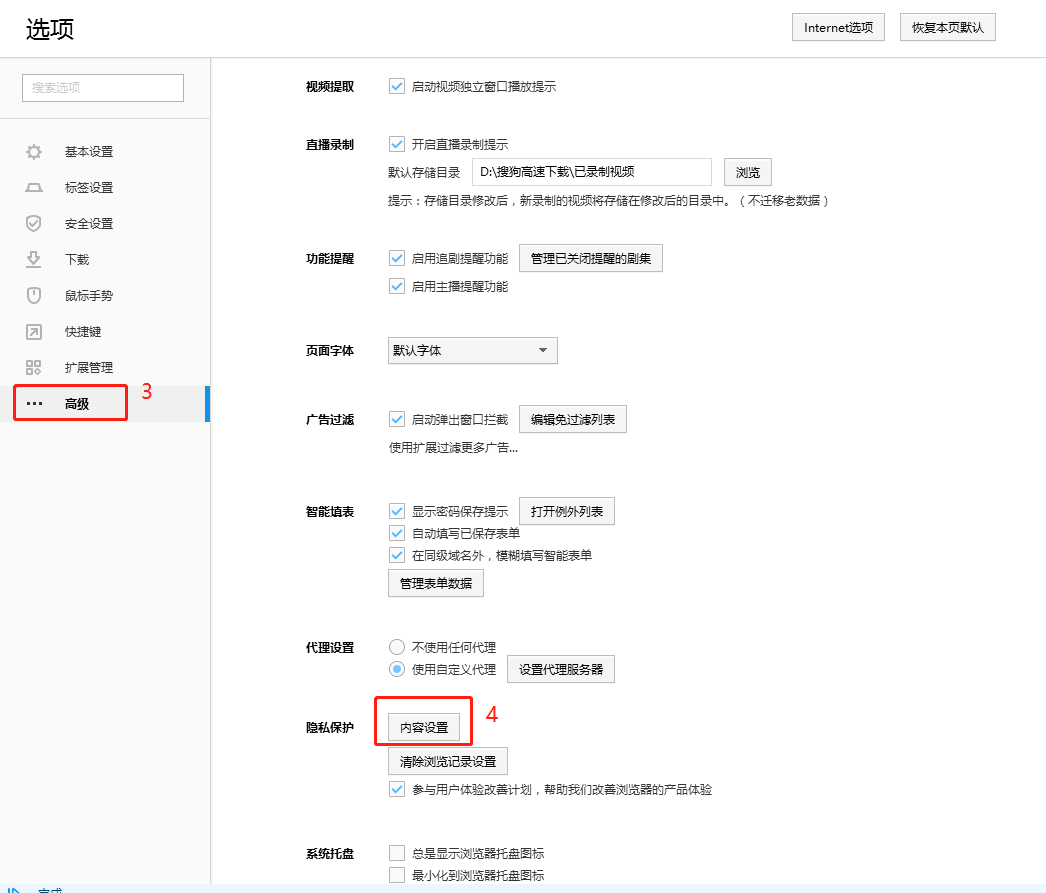
Task: Click the gear icon for 基本设置
Action: pyautogui.click(x=34, y=152)
